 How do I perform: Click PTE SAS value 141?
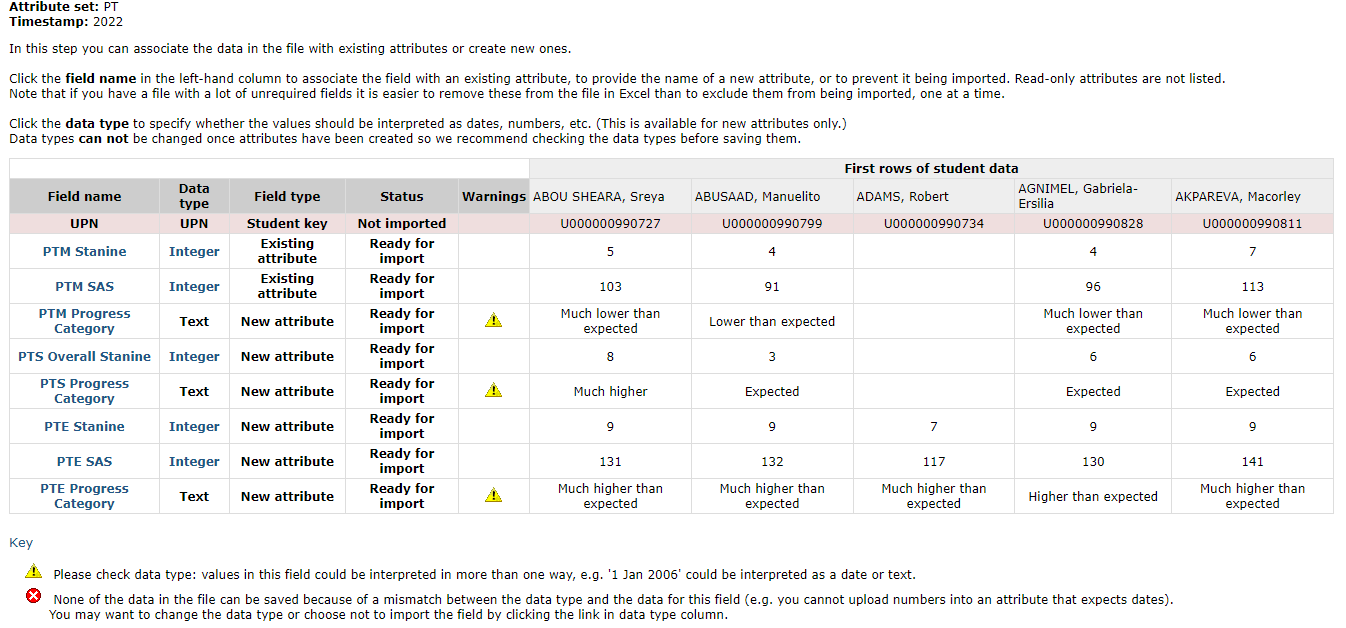coord(1252,461)
